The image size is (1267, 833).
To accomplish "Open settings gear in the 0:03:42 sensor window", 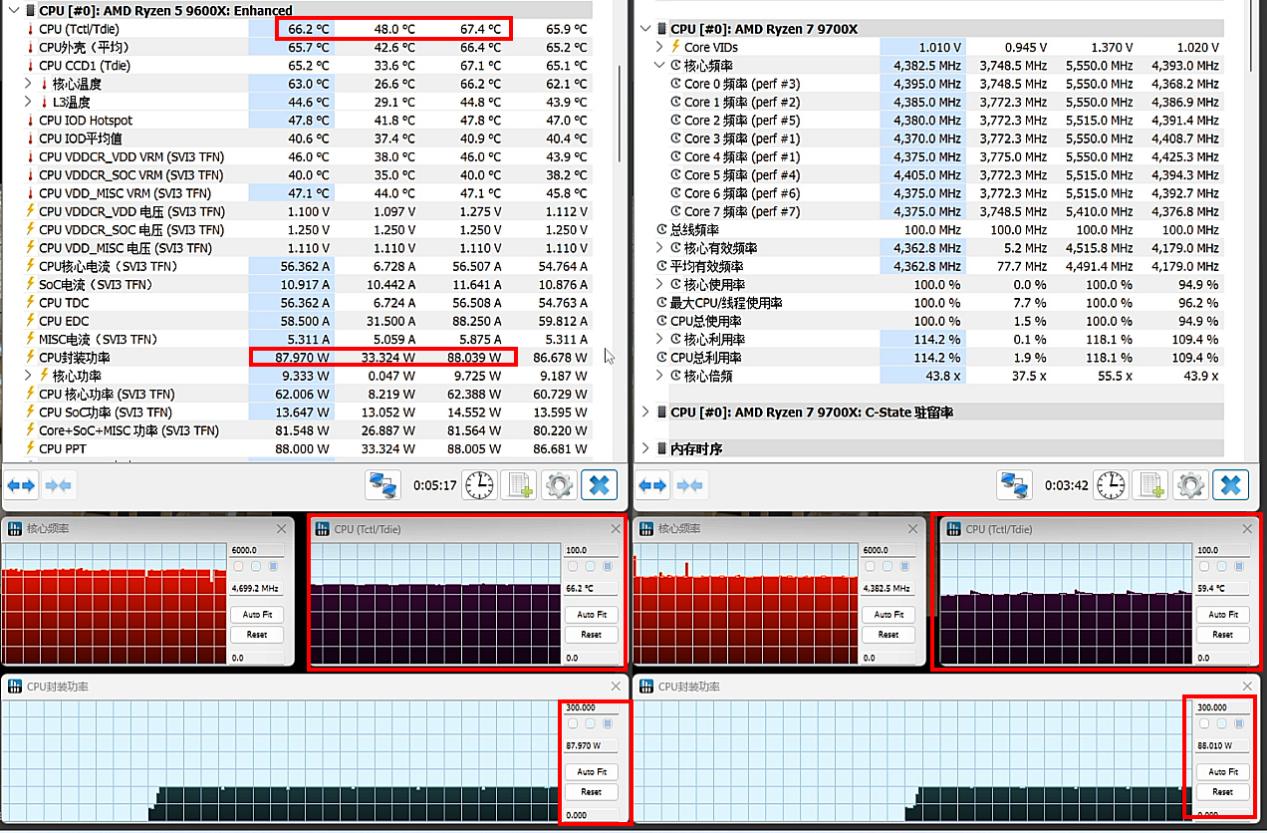I will (1190, 486).
